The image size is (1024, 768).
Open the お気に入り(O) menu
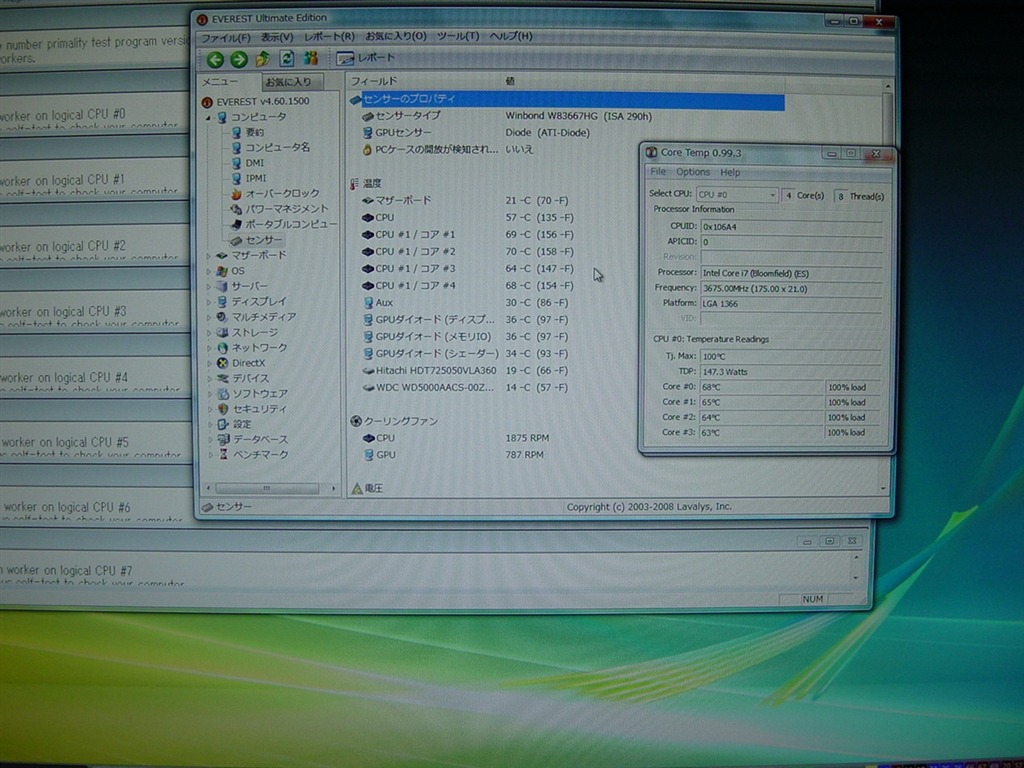[396, 36]
